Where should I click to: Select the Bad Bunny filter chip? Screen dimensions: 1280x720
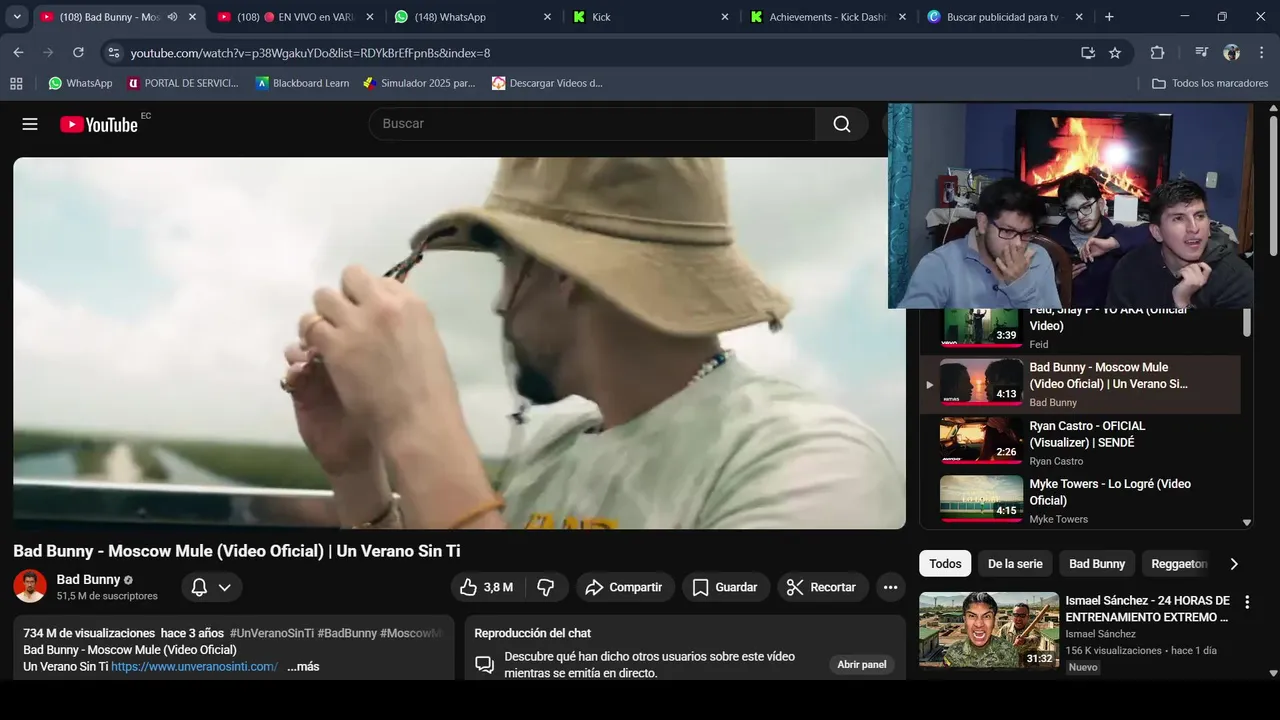(x=1097, y=564)
